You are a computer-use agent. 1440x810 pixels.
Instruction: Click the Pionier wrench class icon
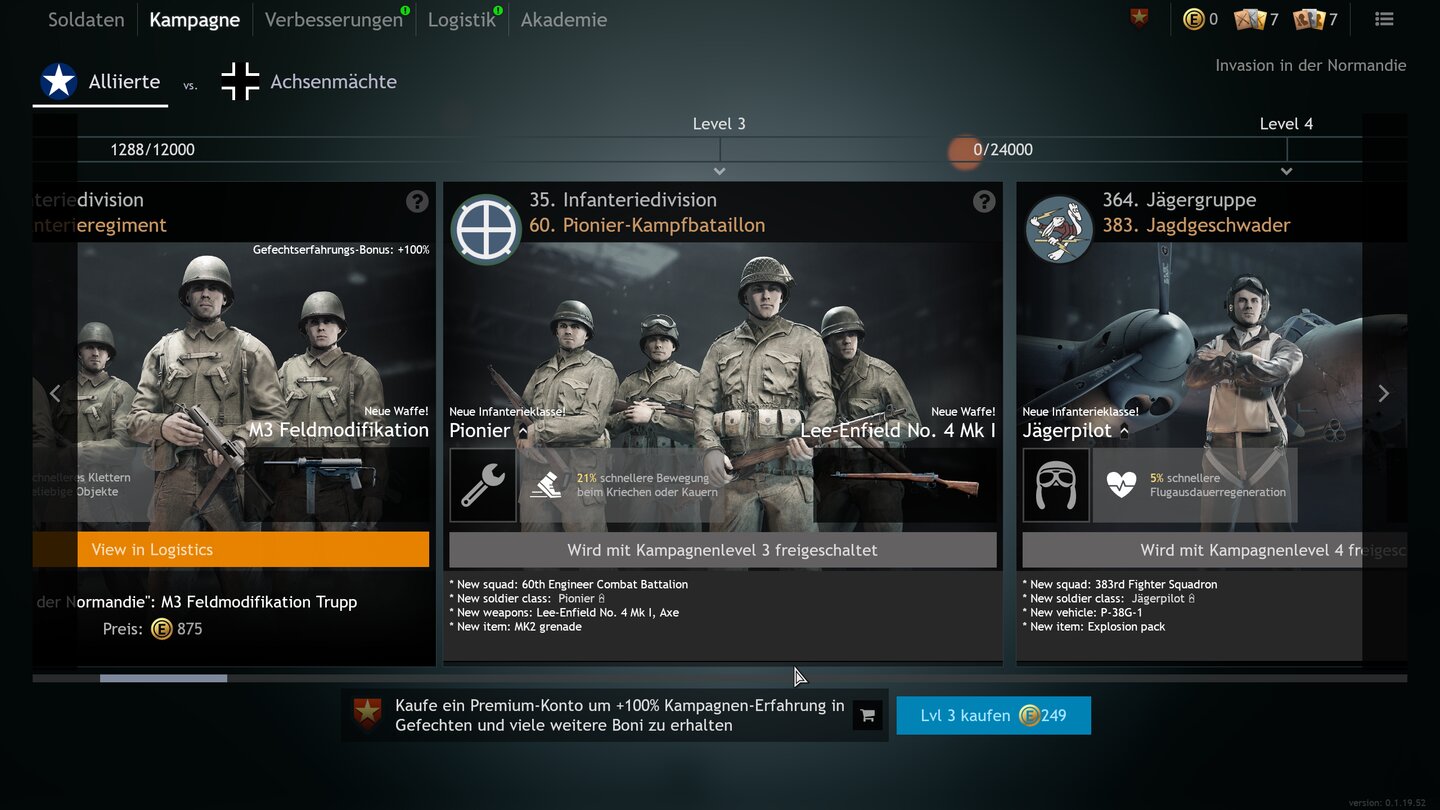click(483, 485)
